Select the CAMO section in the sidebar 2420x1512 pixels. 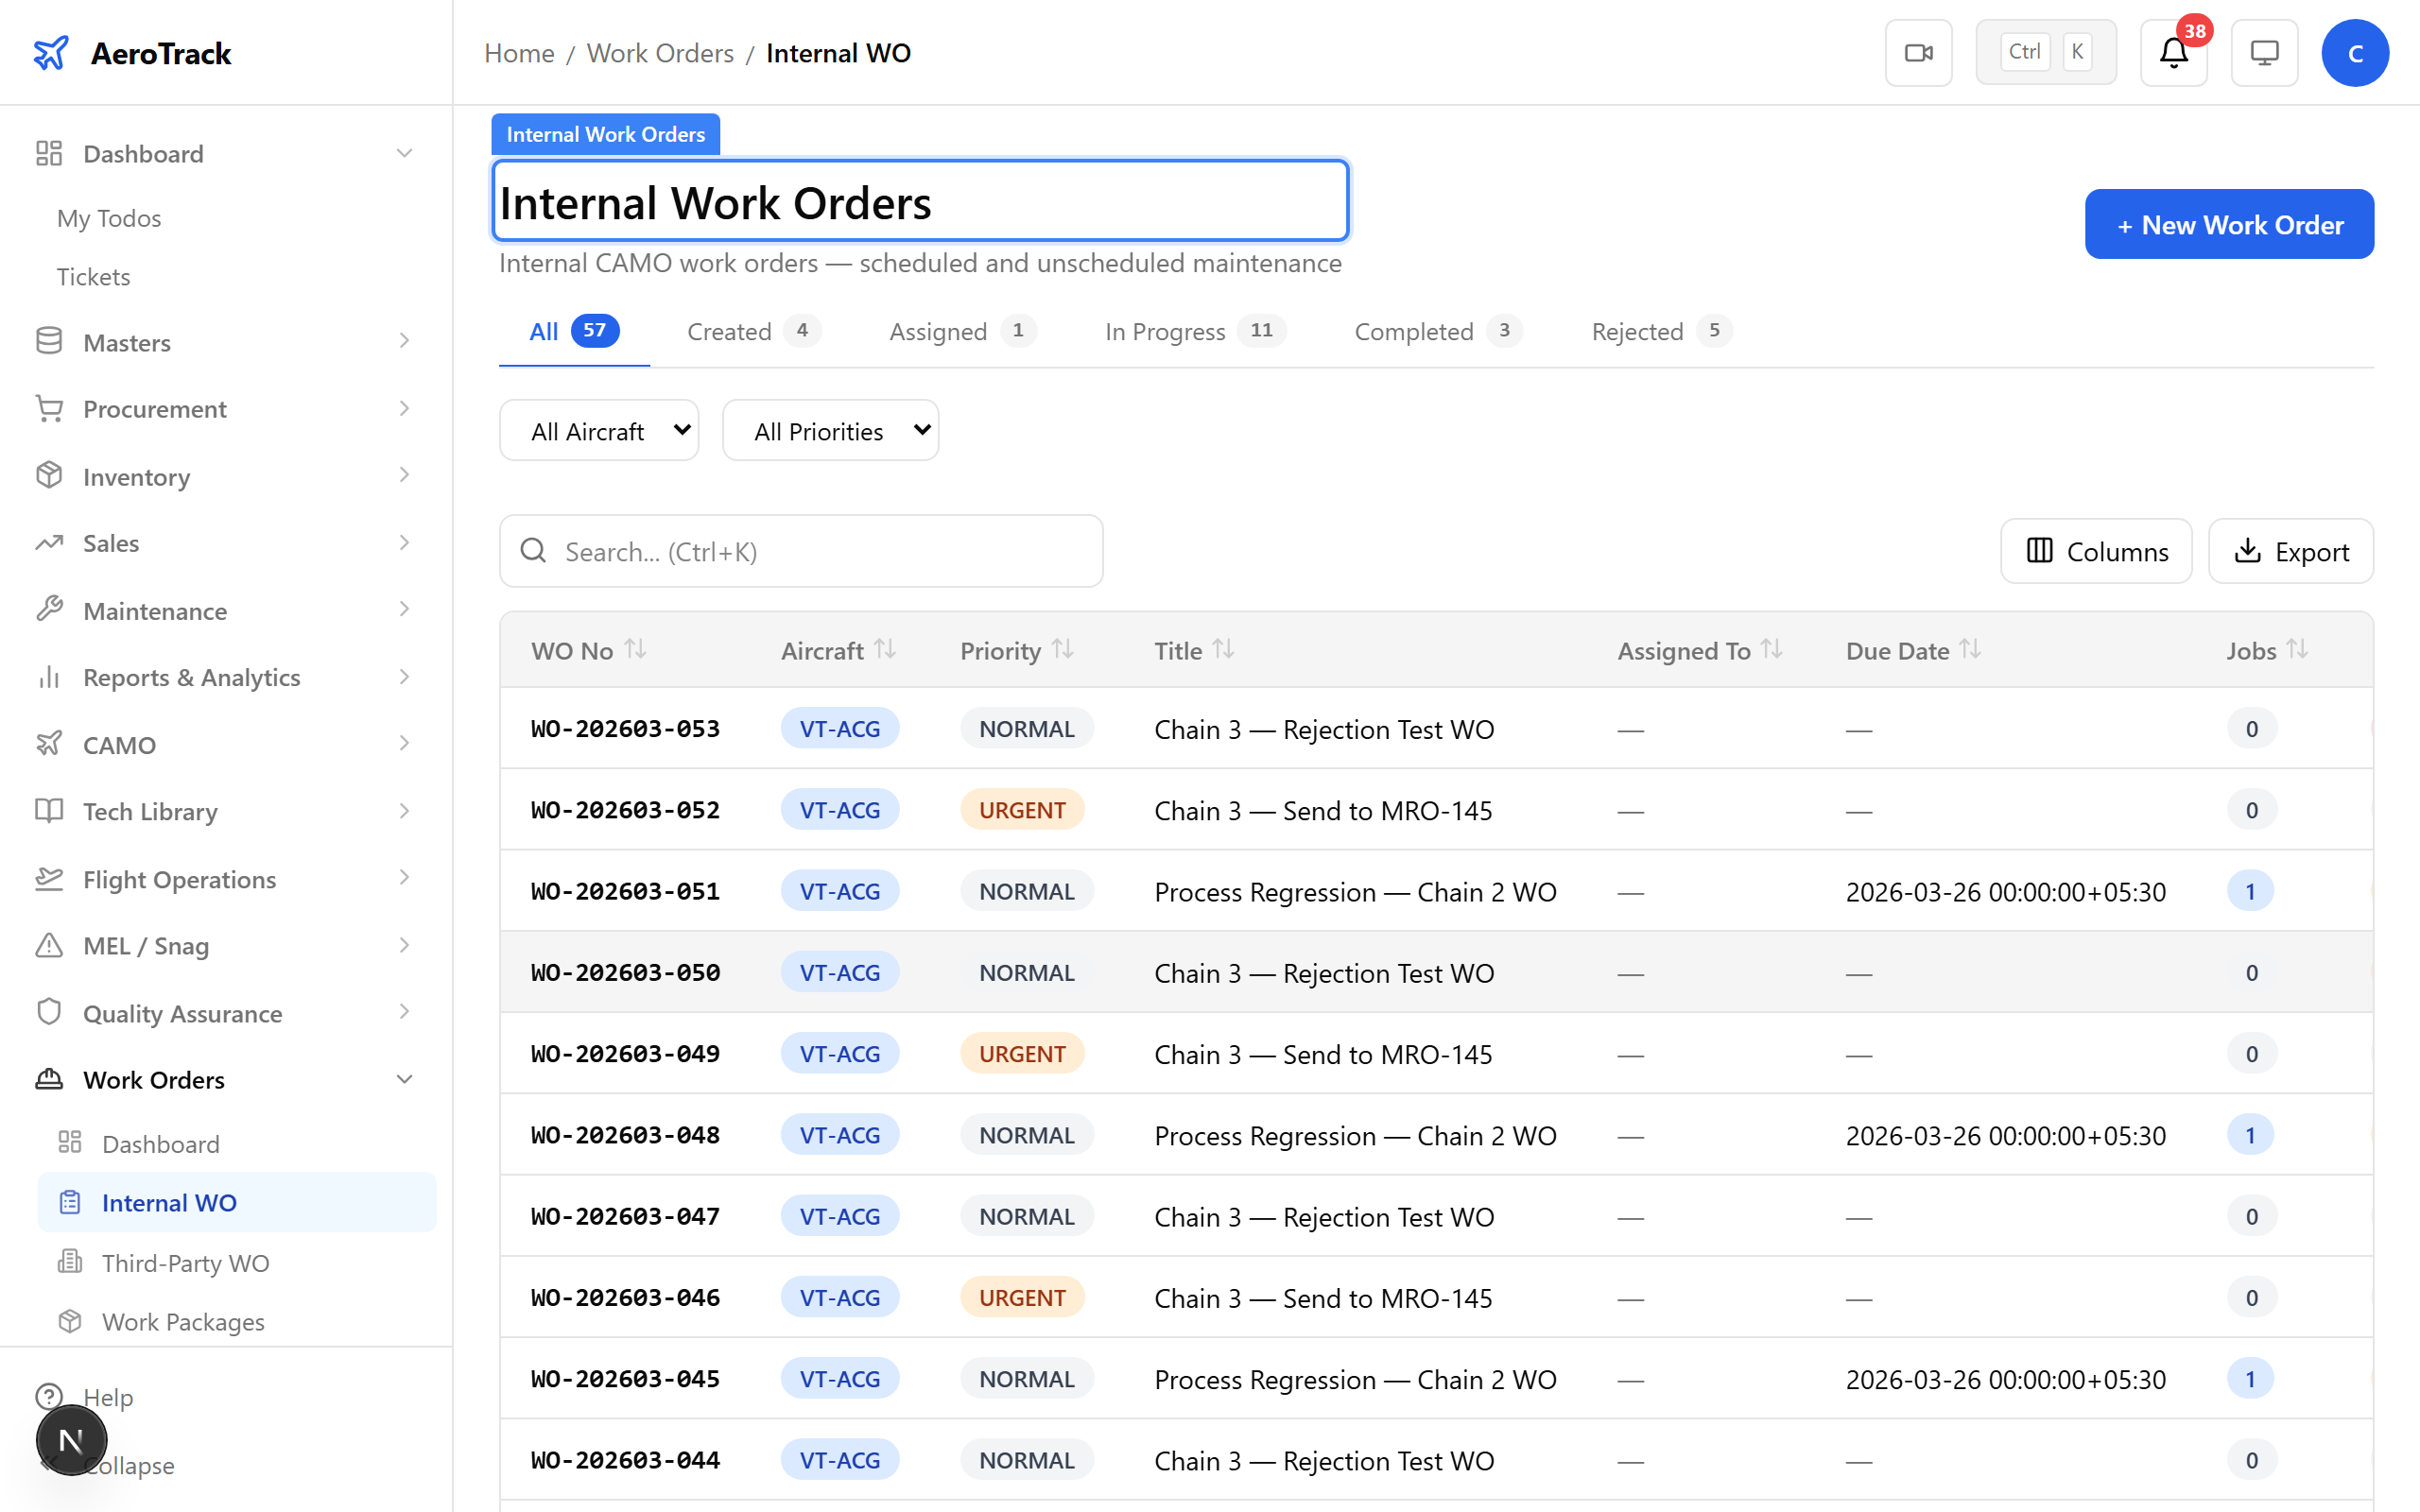(119, 744)
